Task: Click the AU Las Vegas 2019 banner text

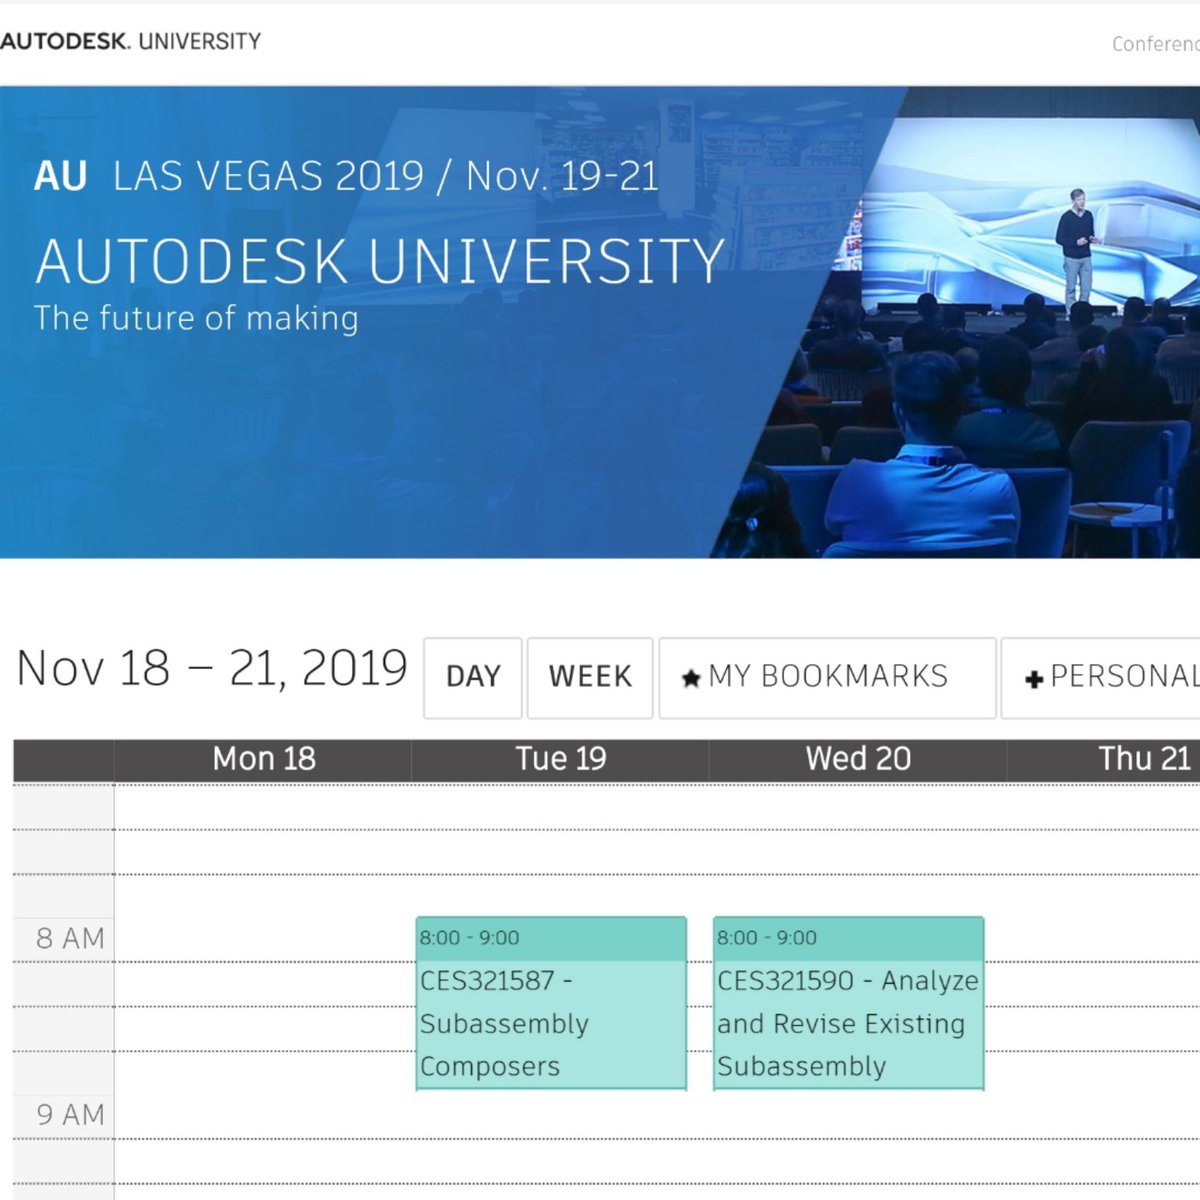Action: tap(346, 176)
